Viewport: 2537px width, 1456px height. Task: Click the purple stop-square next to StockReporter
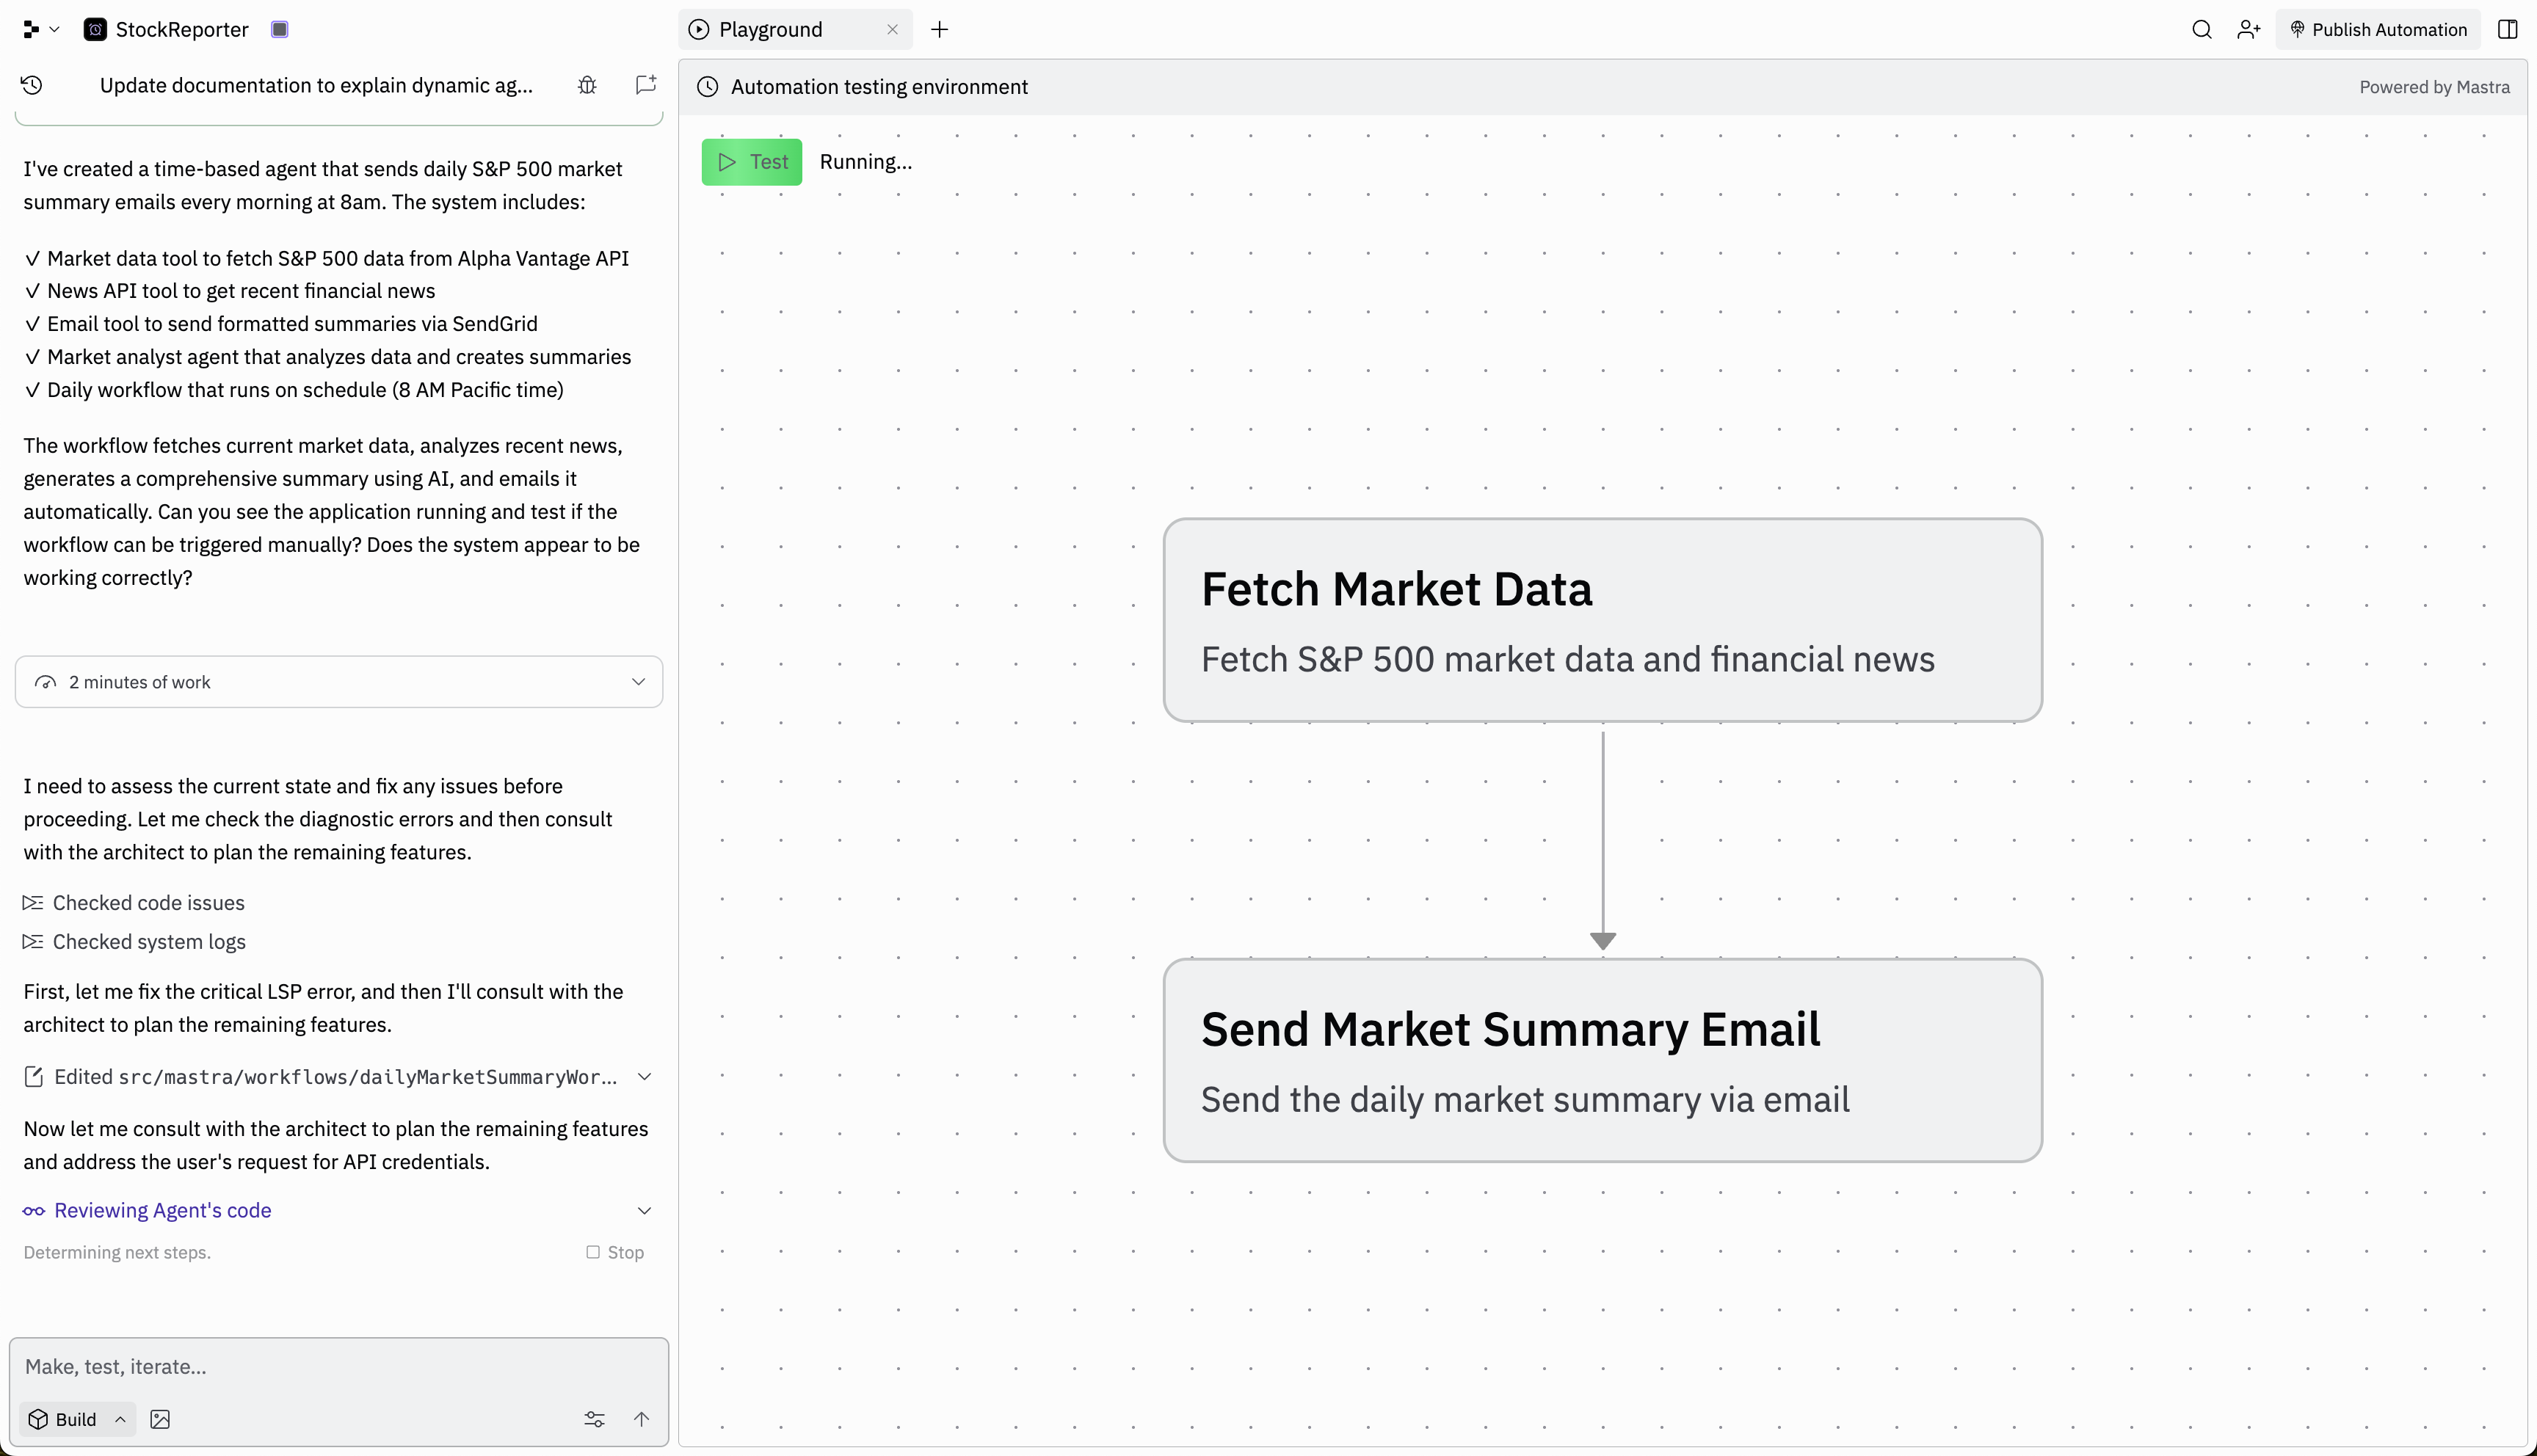[280, 29]
